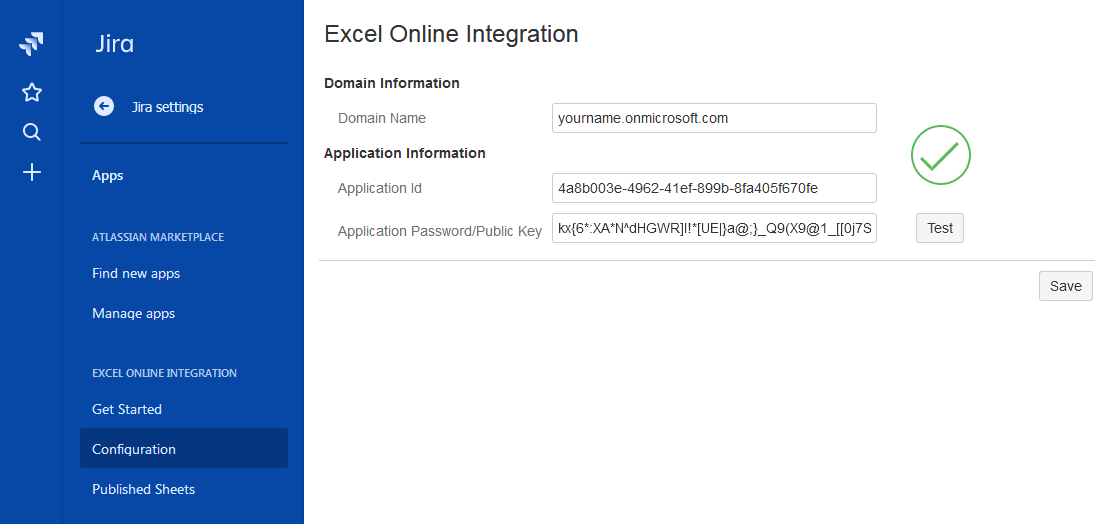1095x524 pixels.
Task: Click the Jira title in the sidebar
Action: pyautogui.click(x=114, y=44)
